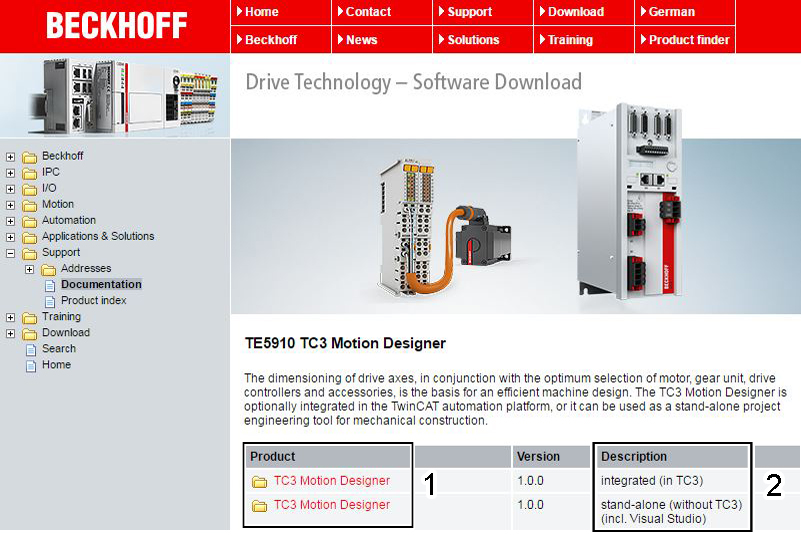Click the IPC folder icon
801x536 pixels.
click(30, 173)
